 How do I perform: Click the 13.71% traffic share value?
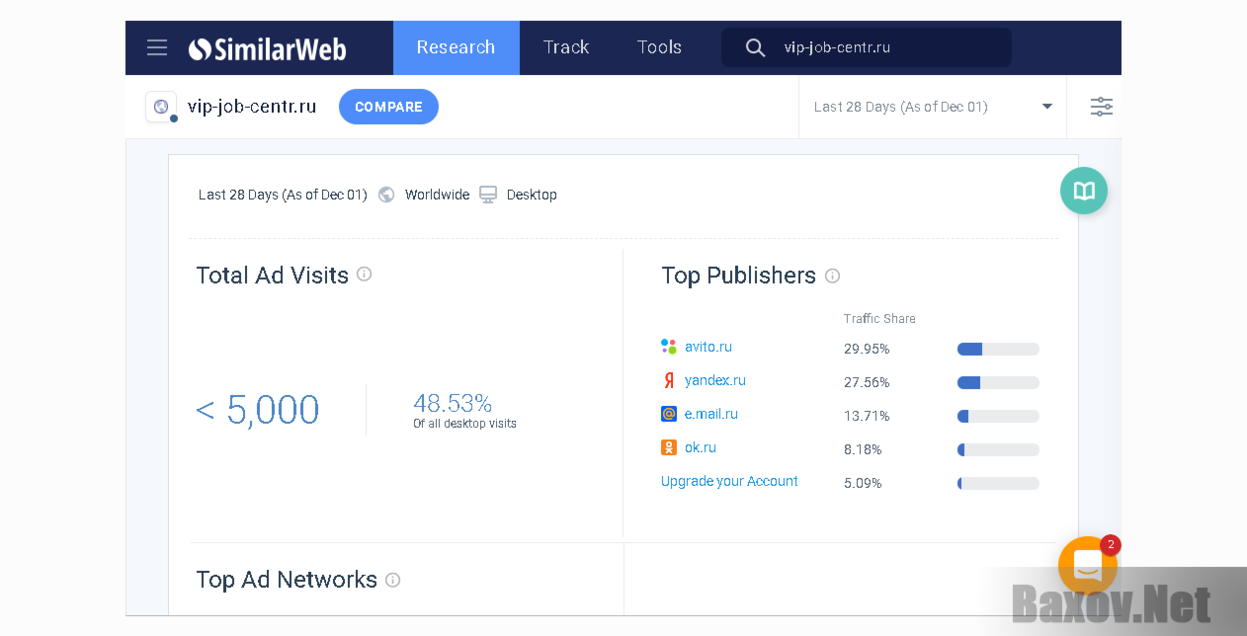(x=867, y=416)
